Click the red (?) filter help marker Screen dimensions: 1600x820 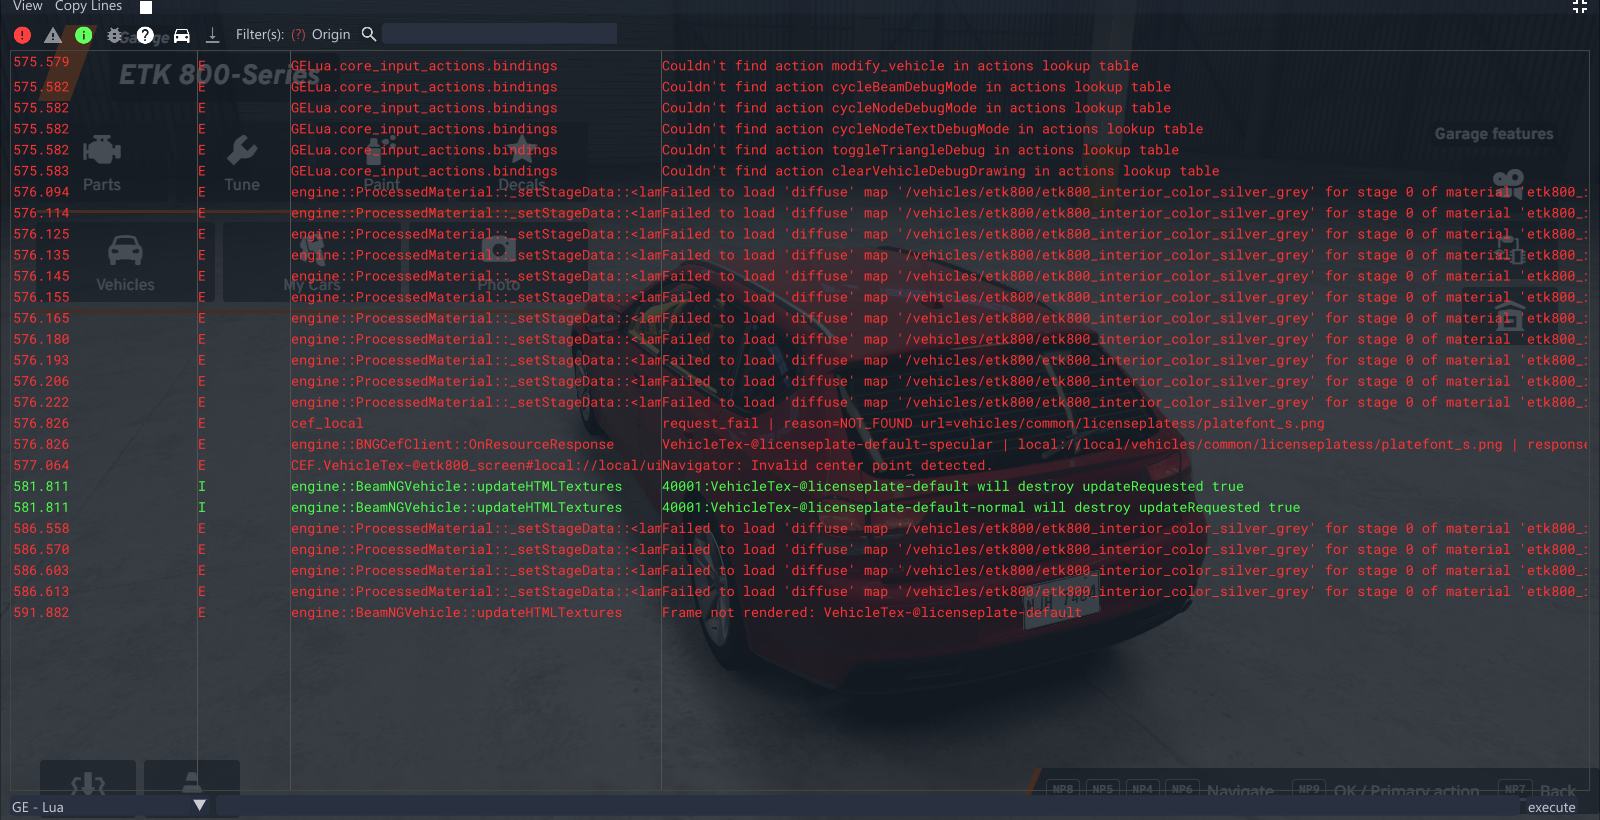click(x=298, y=34)
